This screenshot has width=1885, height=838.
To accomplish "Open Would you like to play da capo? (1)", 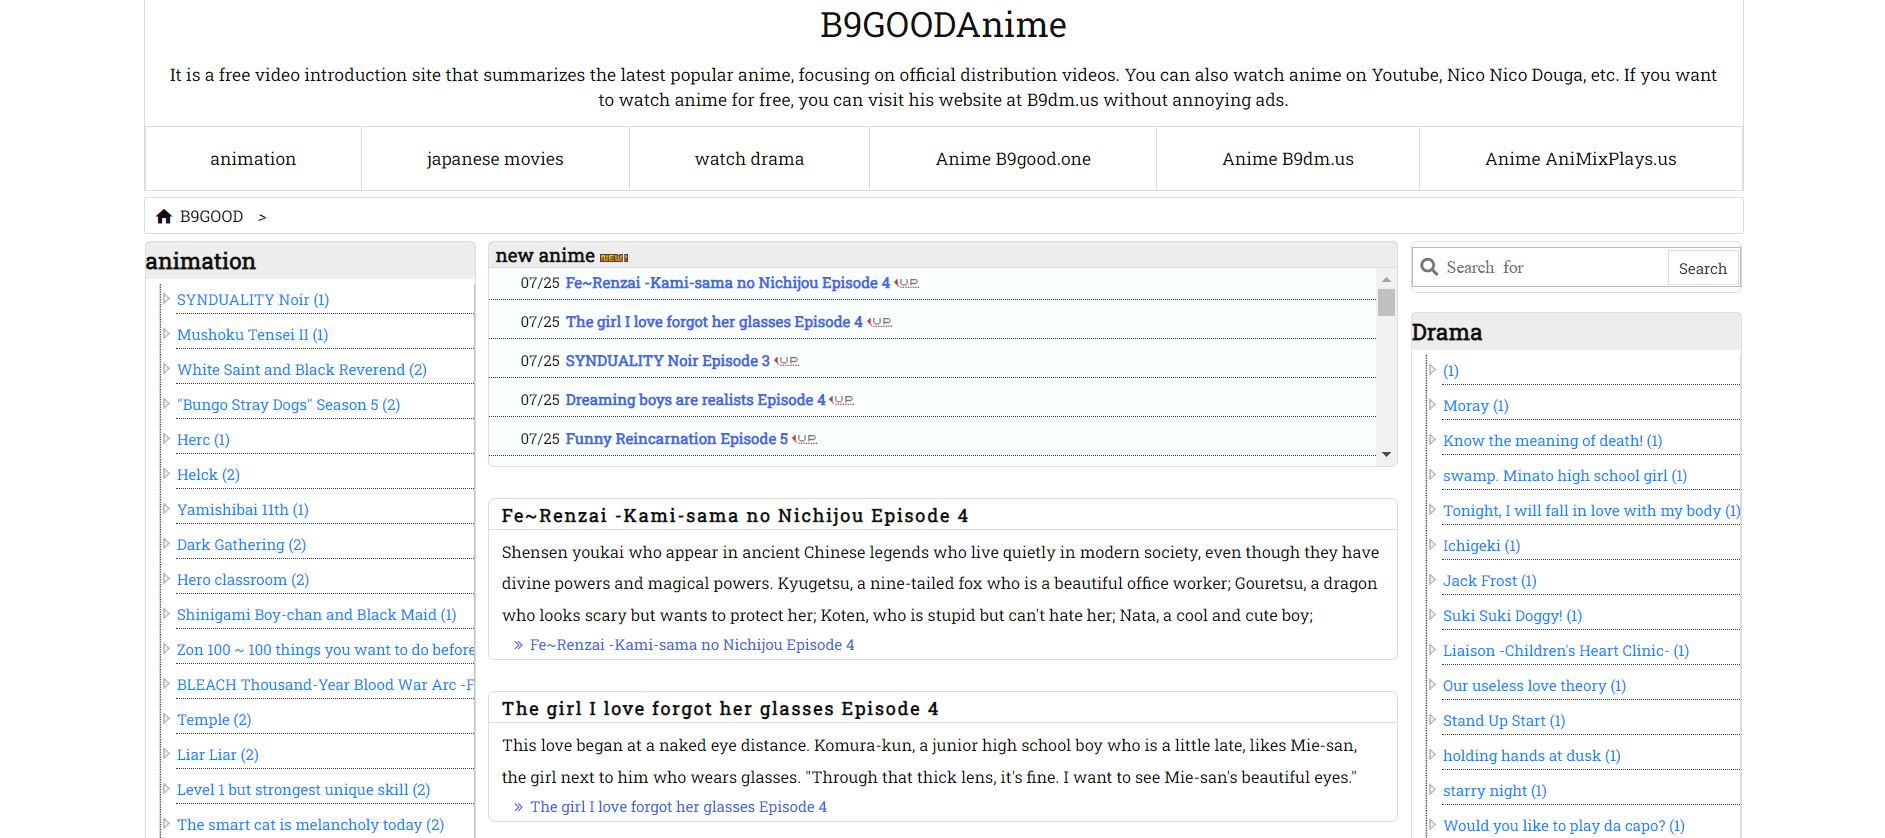I will point(1563,825).
